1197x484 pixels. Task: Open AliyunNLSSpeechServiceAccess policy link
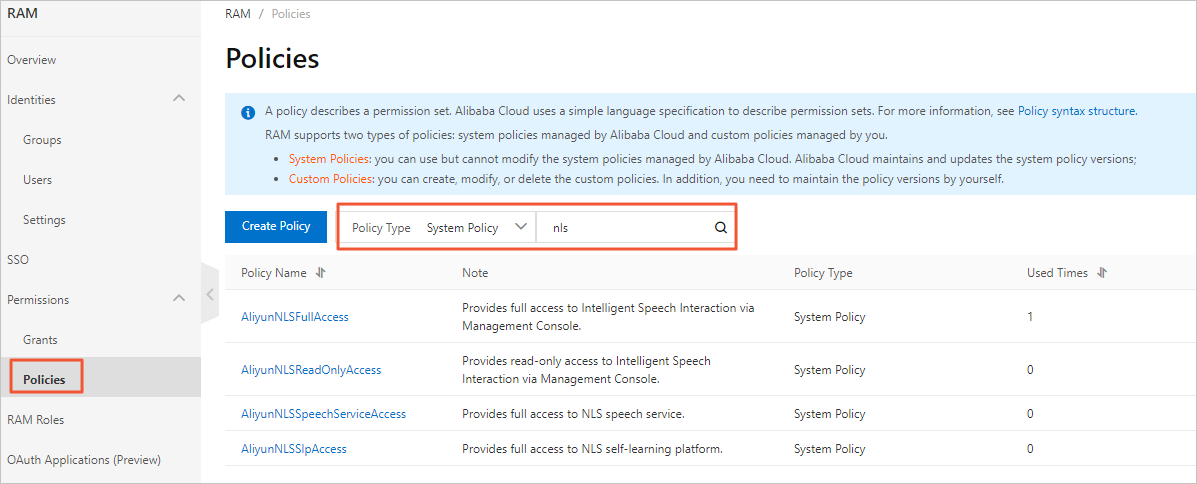[x=323, y=414]
